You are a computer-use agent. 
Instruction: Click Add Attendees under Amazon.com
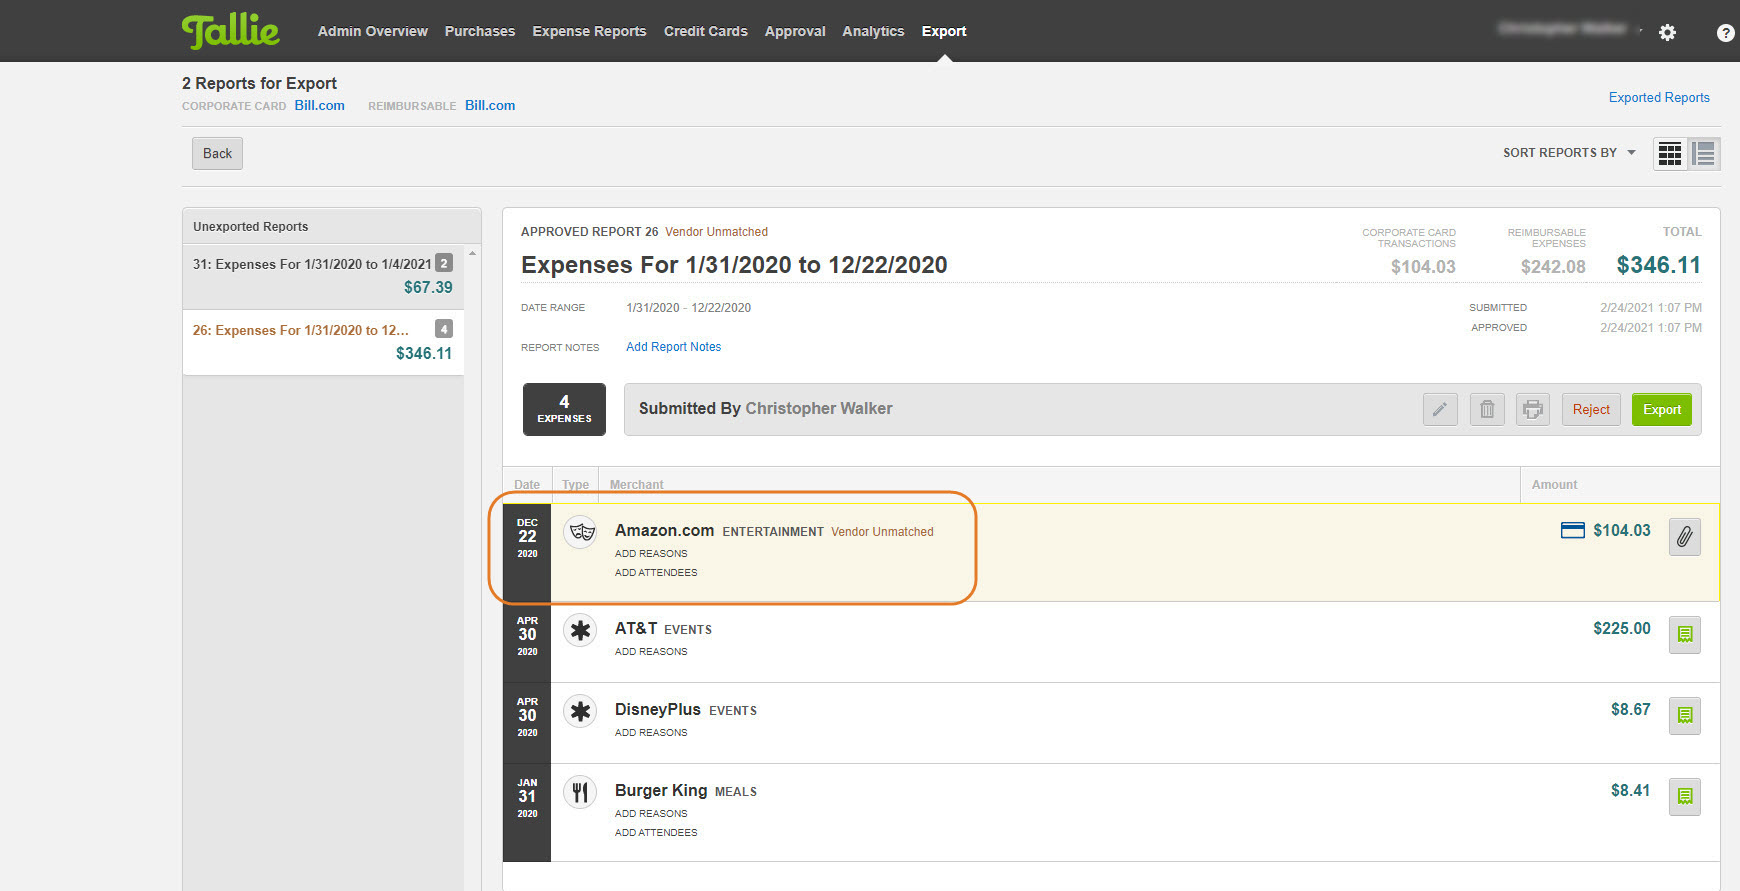656,572
